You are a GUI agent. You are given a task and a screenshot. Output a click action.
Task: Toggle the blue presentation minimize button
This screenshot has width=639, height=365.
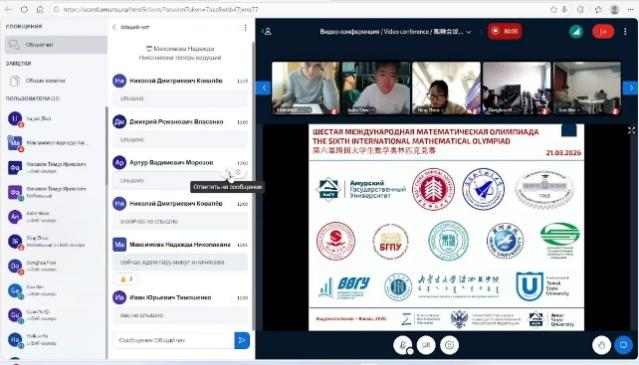[623, 345]
